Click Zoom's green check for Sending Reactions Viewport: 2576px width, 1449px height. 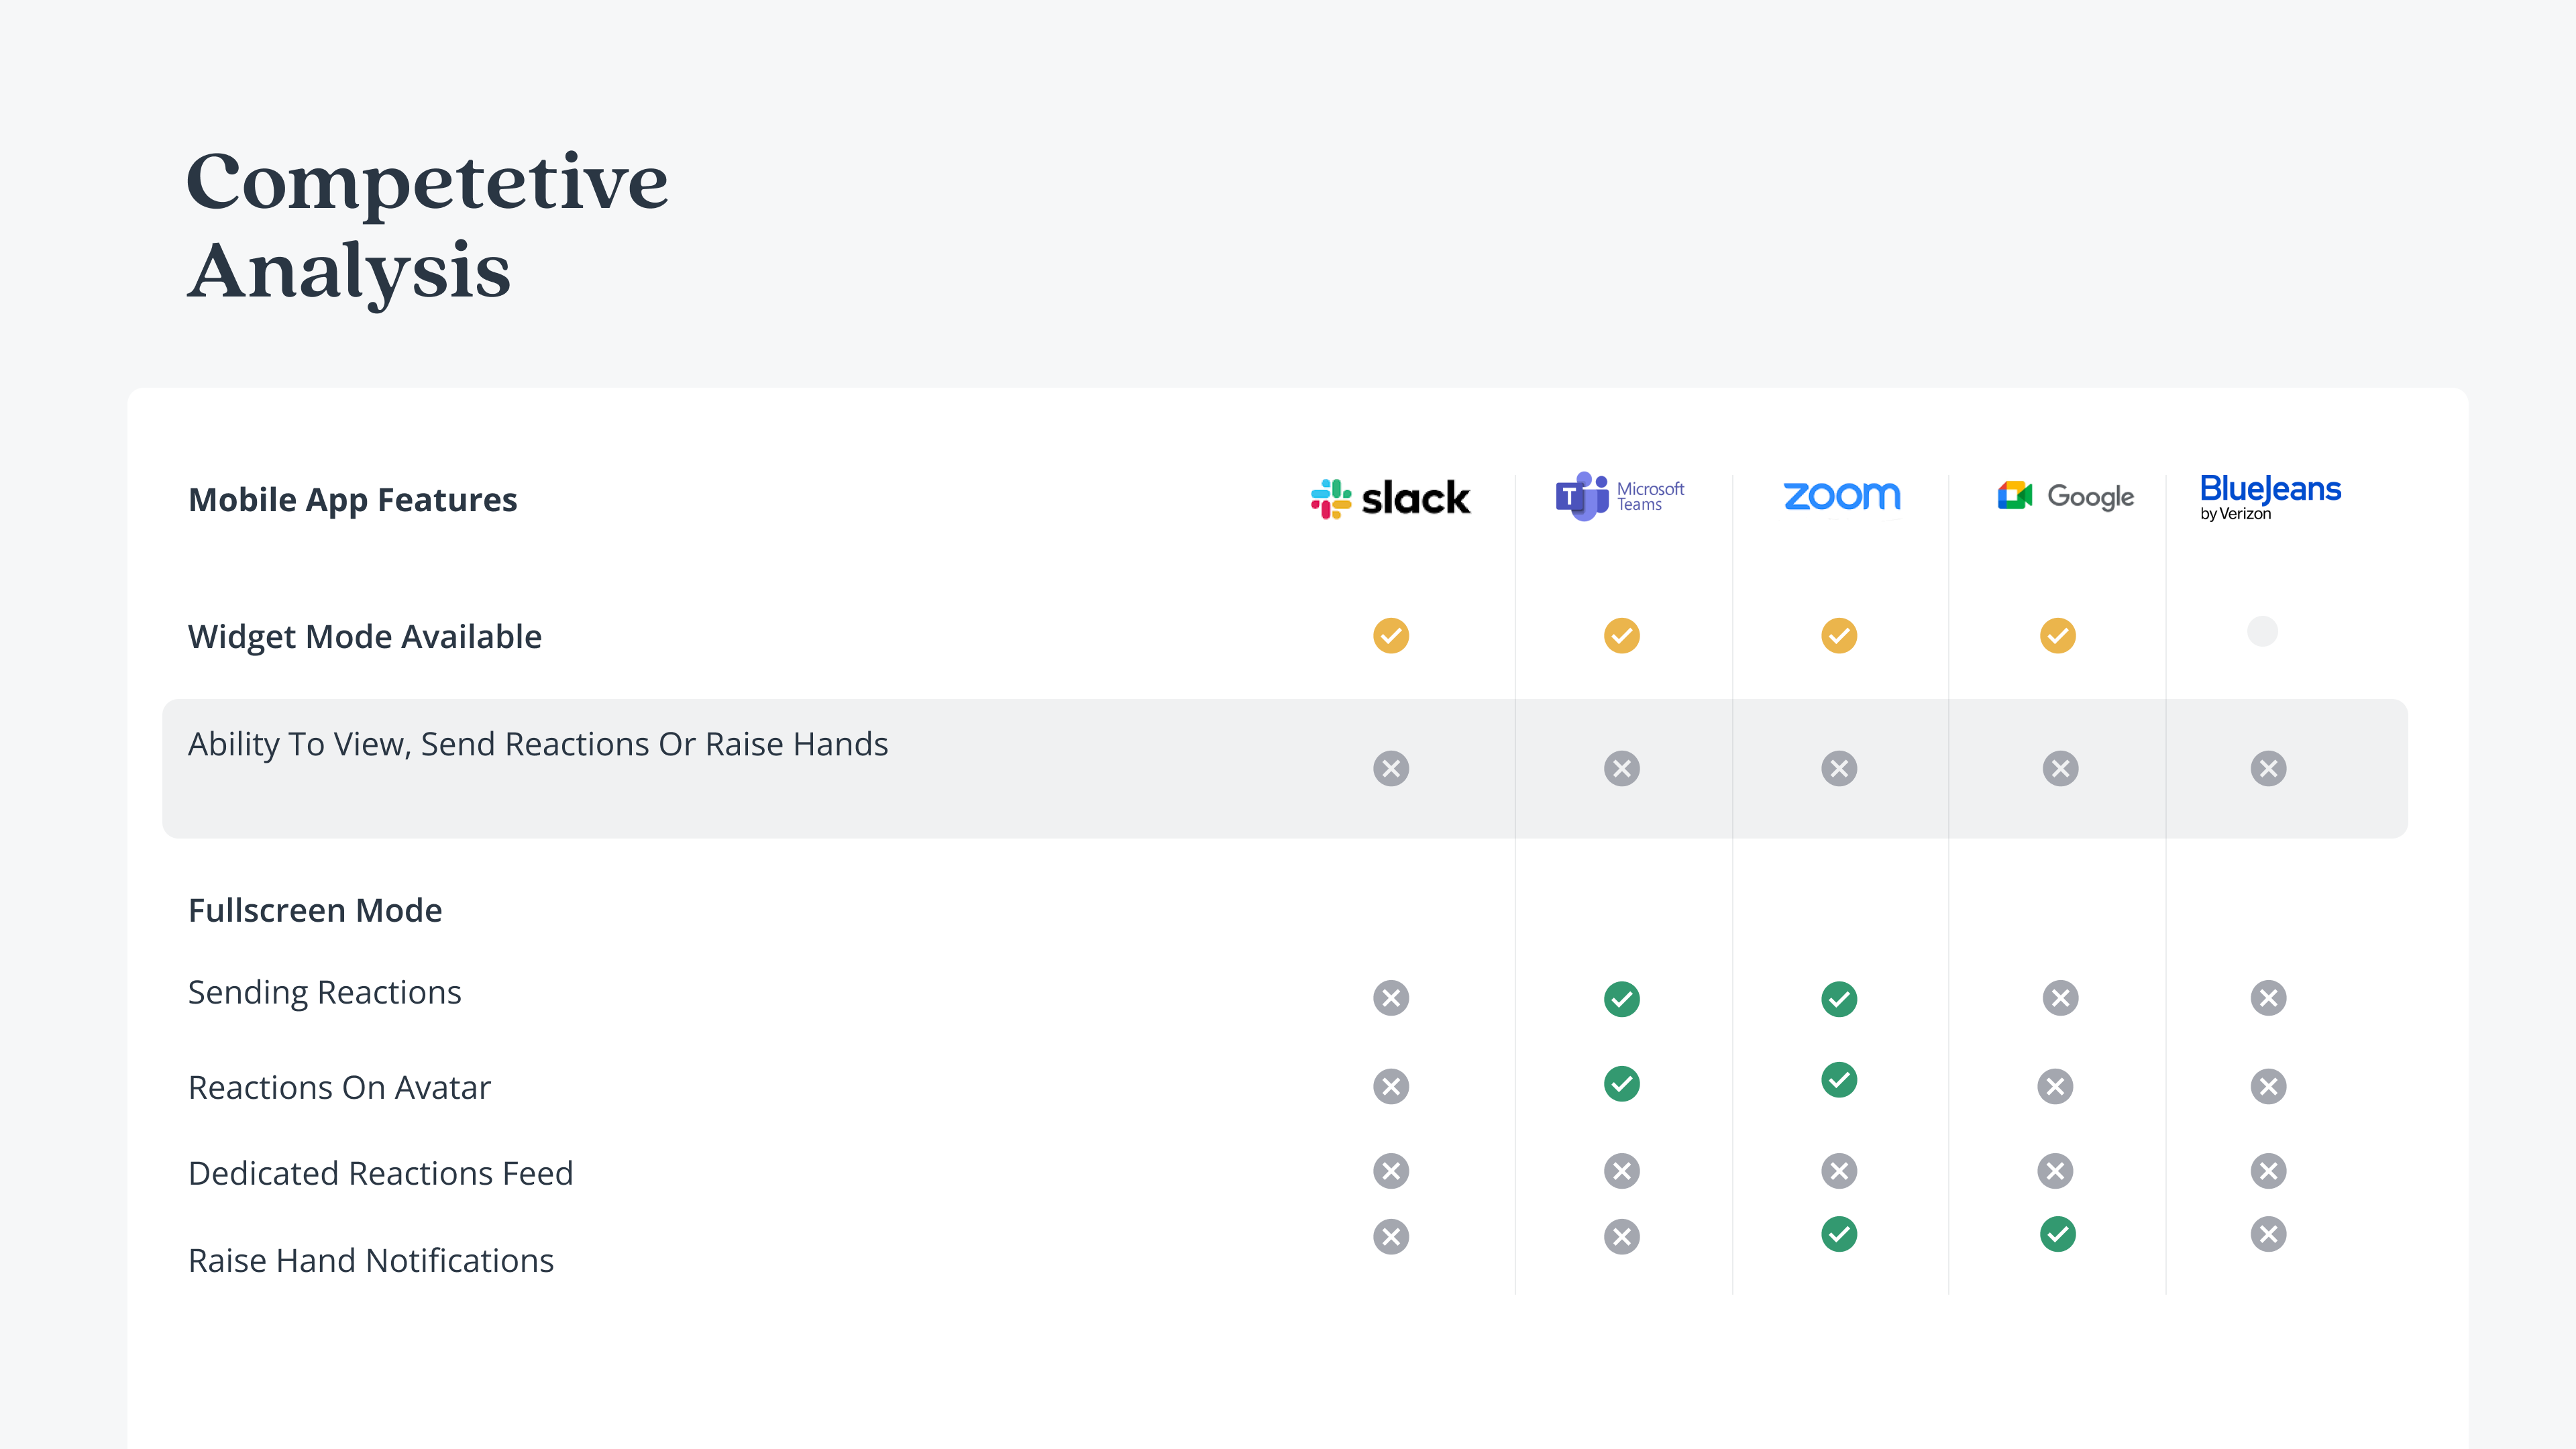1839,999
